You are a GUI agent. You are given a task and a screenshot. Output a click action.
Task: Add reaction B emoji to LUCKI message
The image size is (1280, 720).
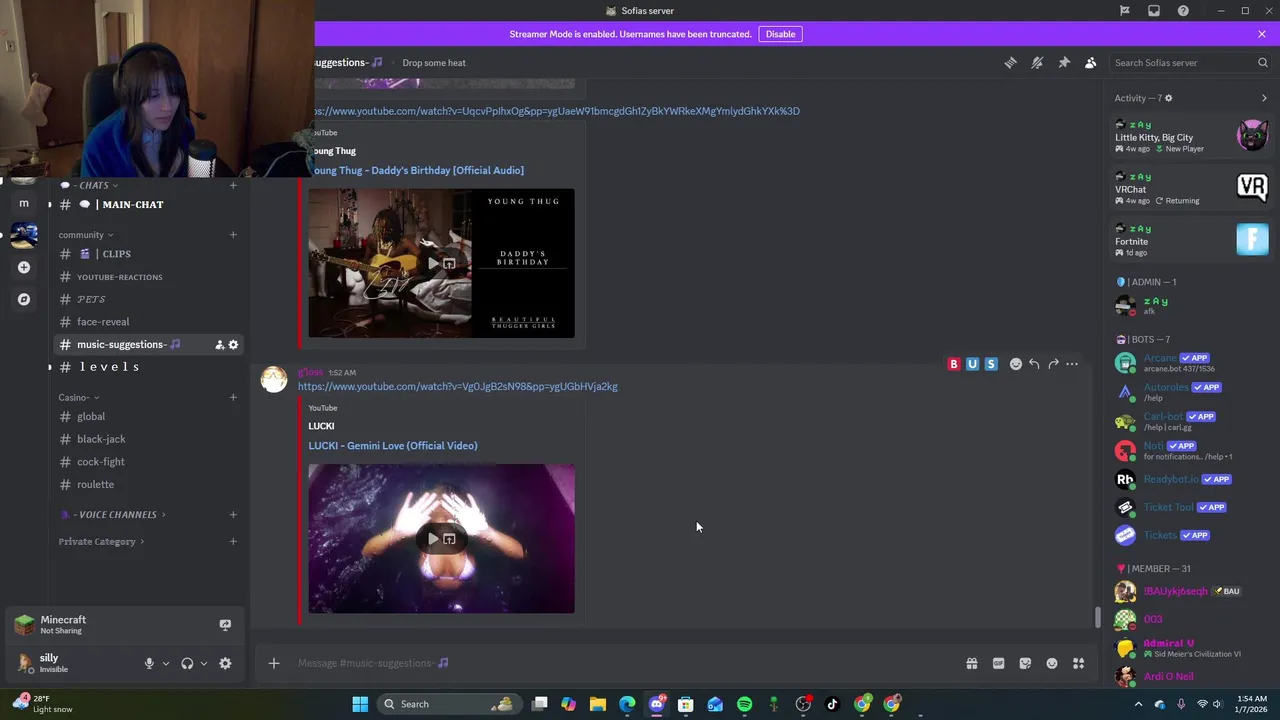coord(954,364)
